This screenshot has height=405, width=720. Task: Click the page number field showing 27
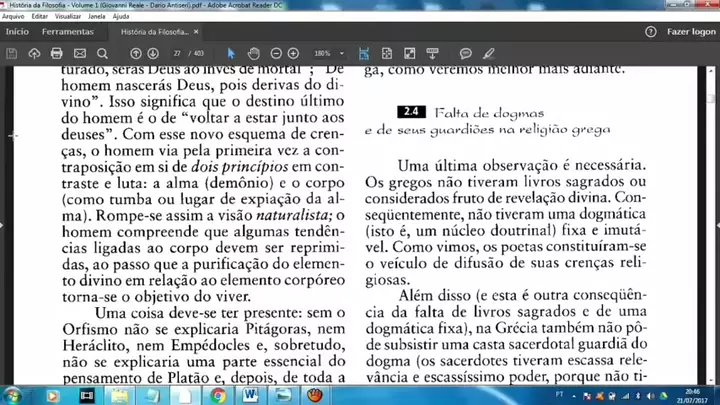point(178,53)
